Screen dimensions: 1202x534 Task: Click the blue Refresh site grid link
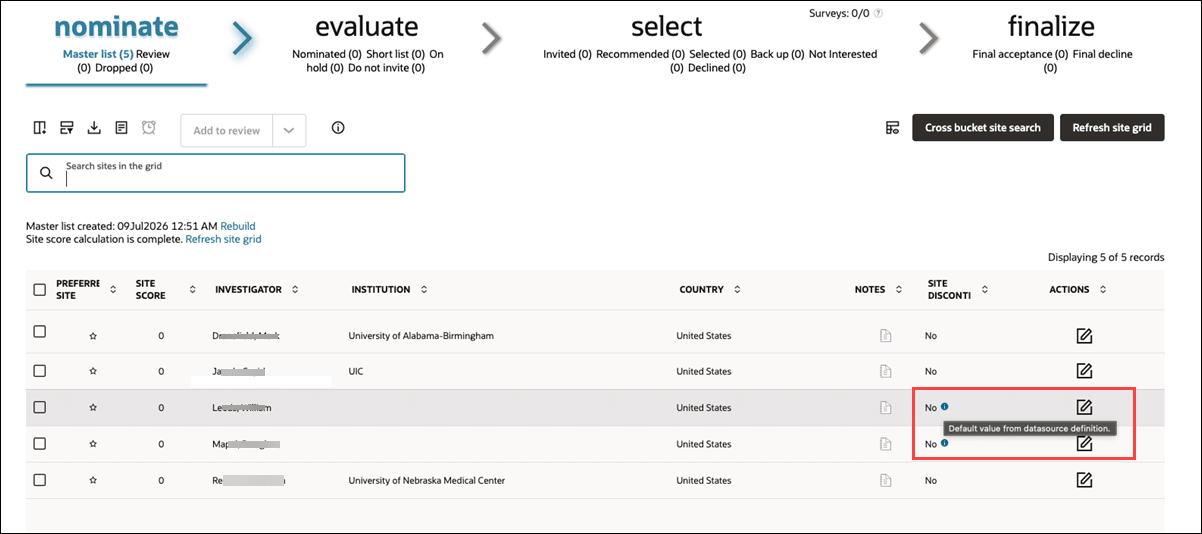click(224, 239)
